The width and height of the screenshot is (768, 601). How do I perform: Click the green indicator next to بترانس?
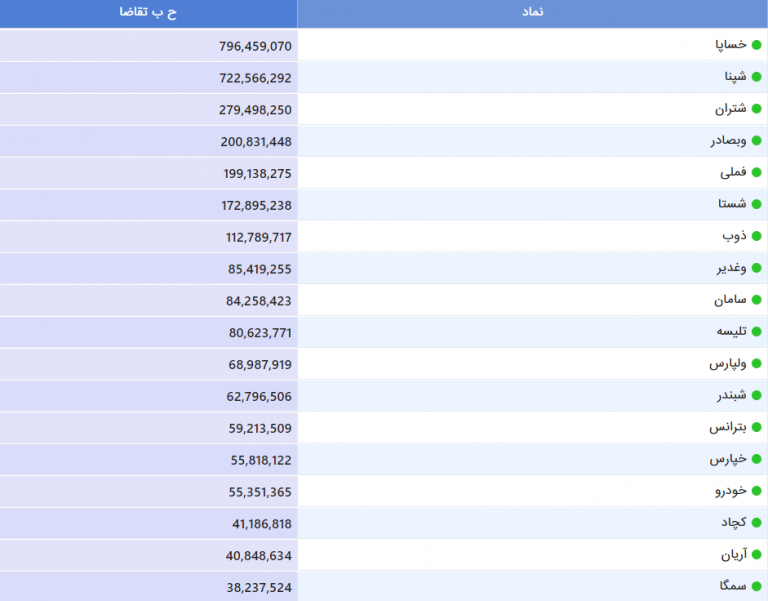(x=756, y=427)
